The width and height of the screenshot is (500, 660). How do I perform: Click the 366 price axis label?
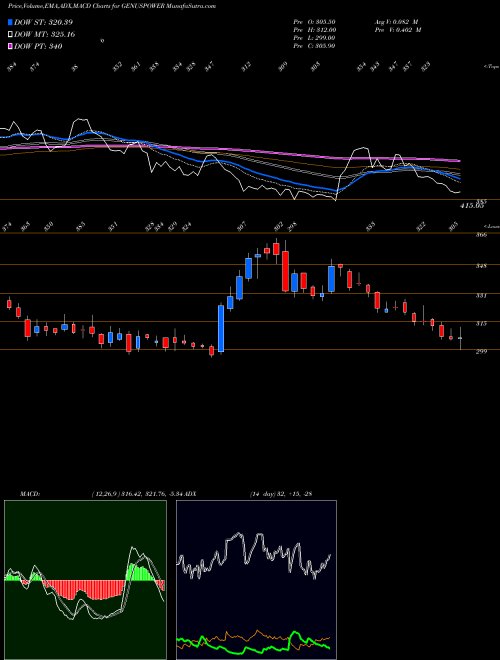[x=481, y=235]
